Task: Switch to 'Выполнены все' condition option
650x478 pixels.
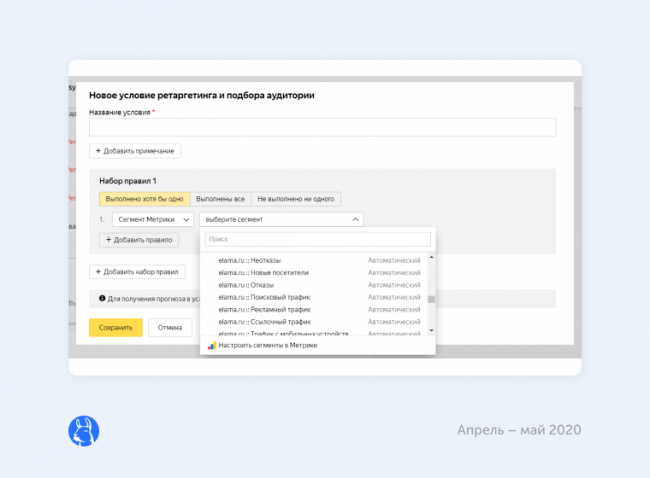Action: 220,199
